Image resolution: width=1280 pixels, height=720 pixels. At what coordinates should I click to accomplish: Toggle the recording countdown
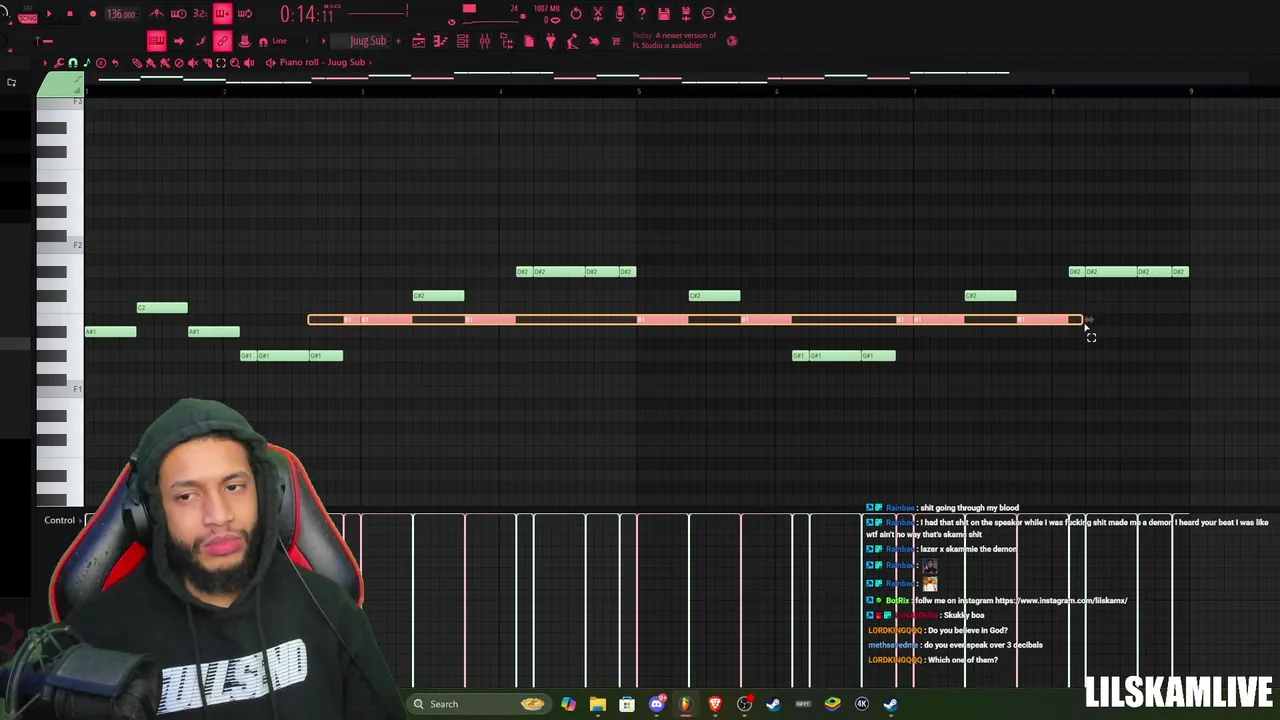pos(200,14)
